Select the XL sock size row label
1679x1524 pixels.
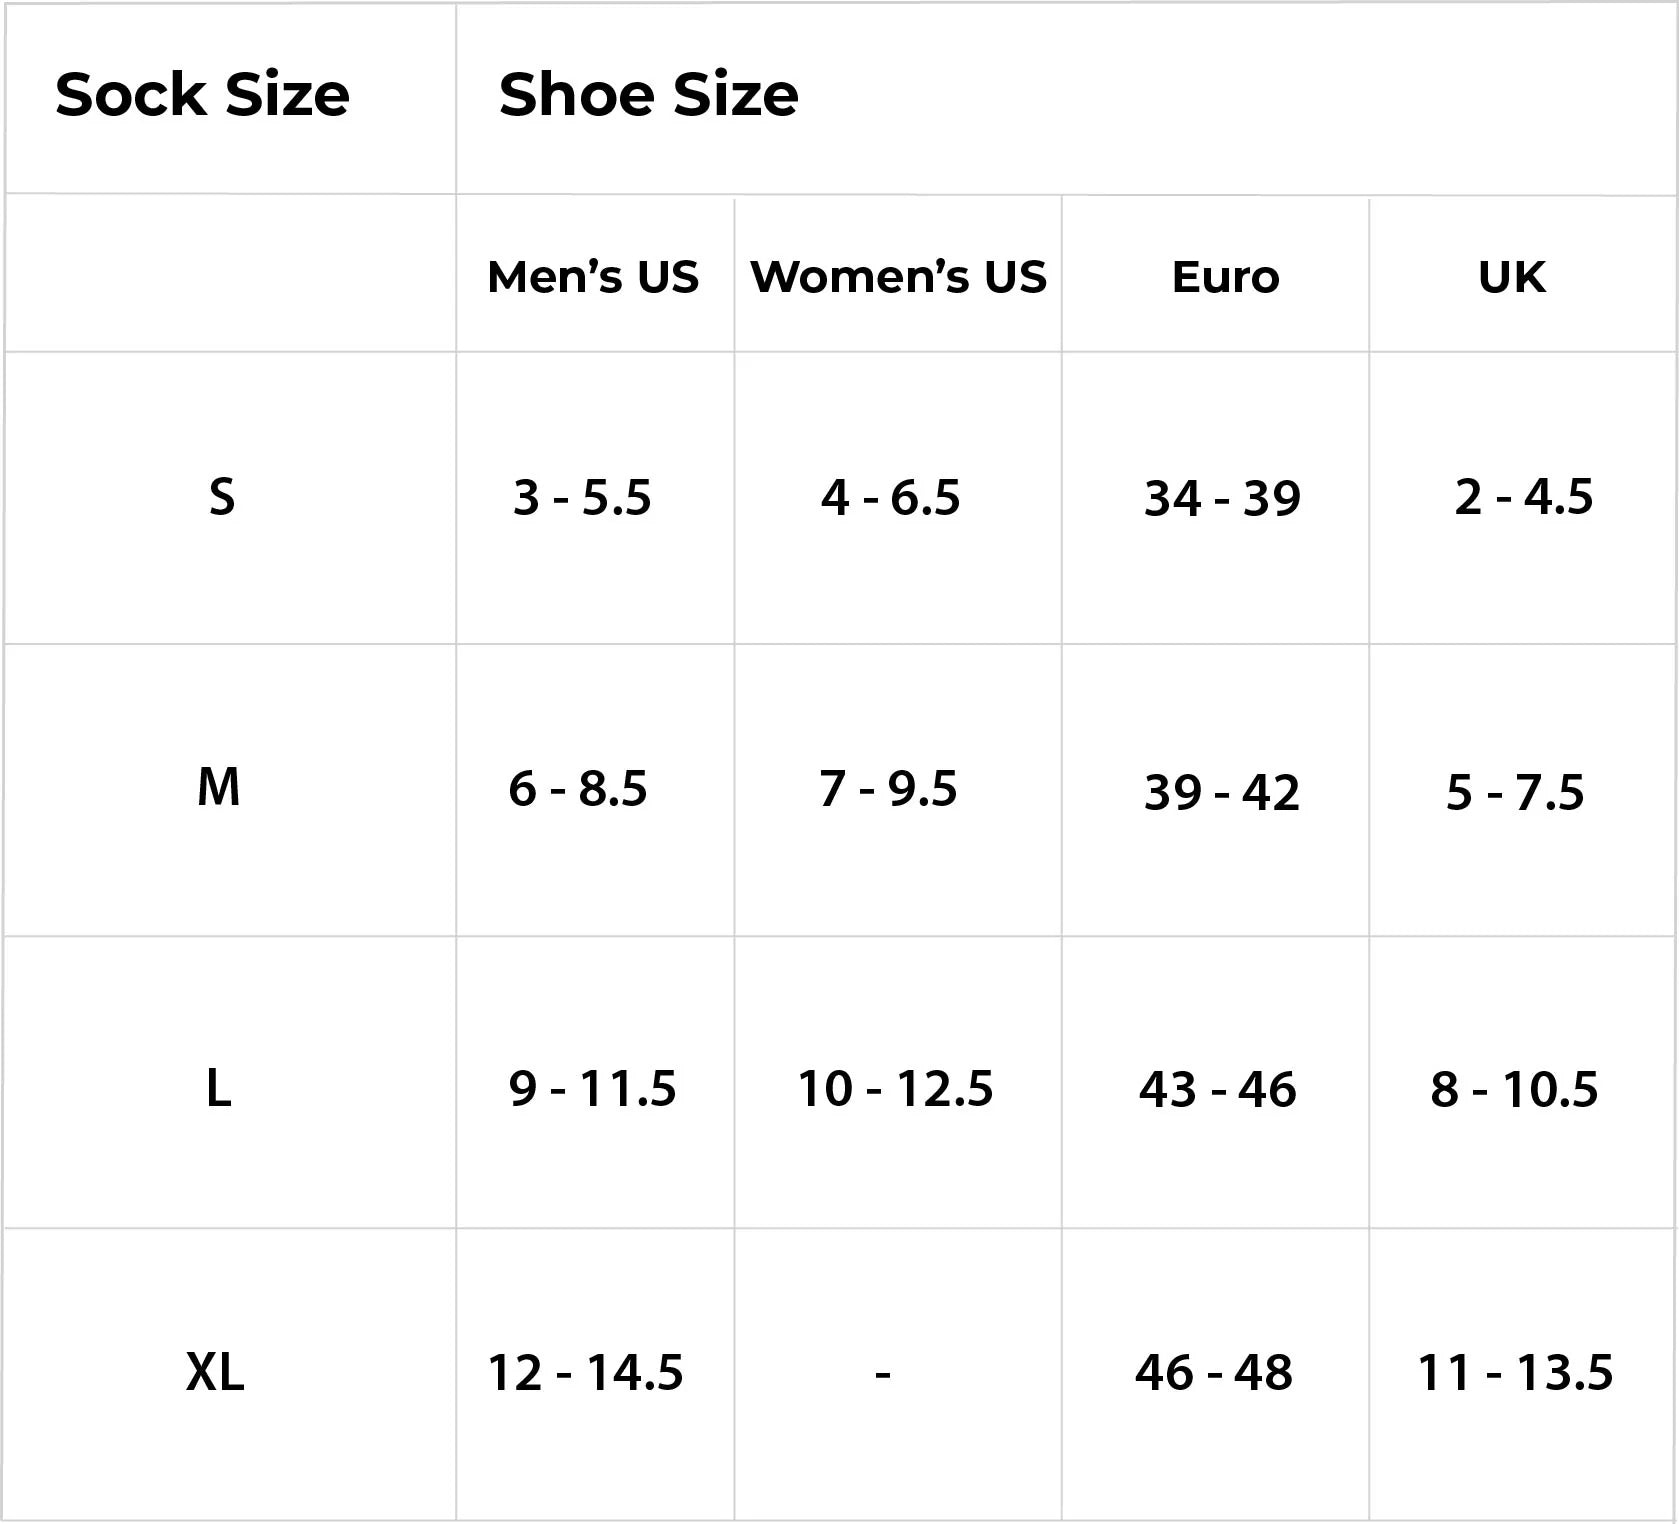point(215,1372)
